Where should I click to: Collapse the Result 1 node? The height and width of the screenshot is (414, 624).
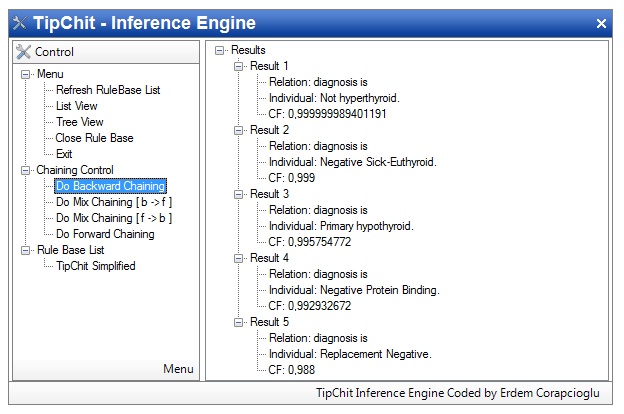tap(239, 66)
